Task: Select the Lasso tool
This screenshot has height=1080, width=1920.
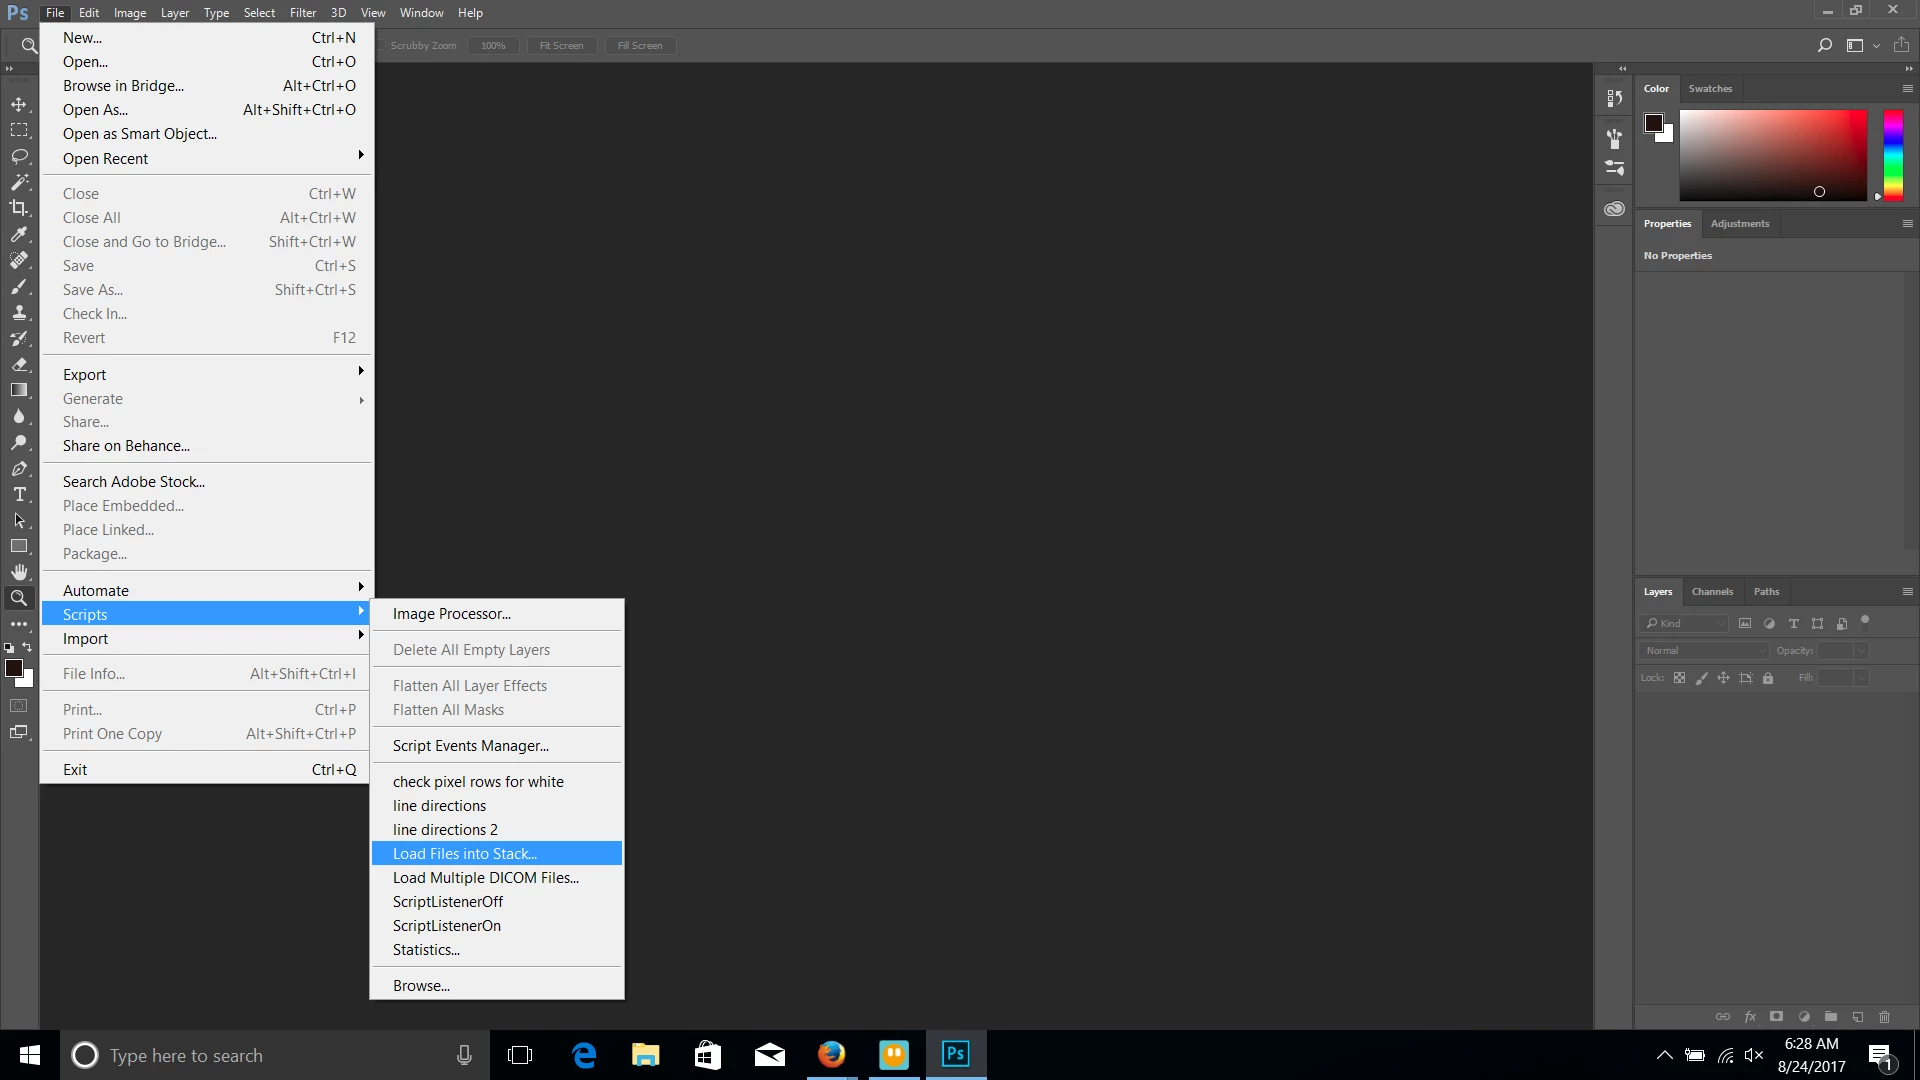Action: [x=19, y=156]
